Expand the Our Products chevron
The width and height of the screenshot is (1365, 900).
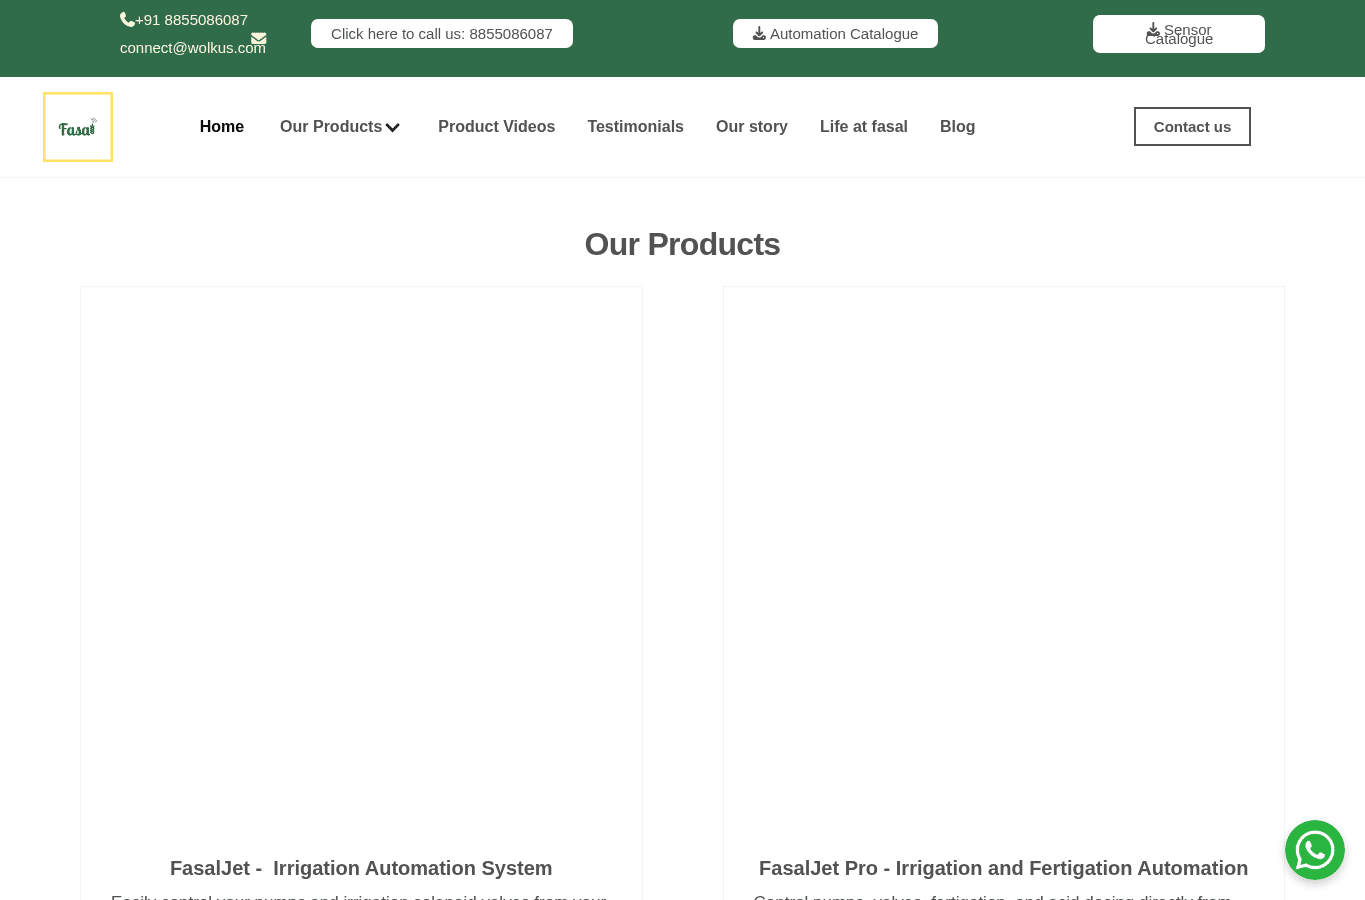click(393, 127)
